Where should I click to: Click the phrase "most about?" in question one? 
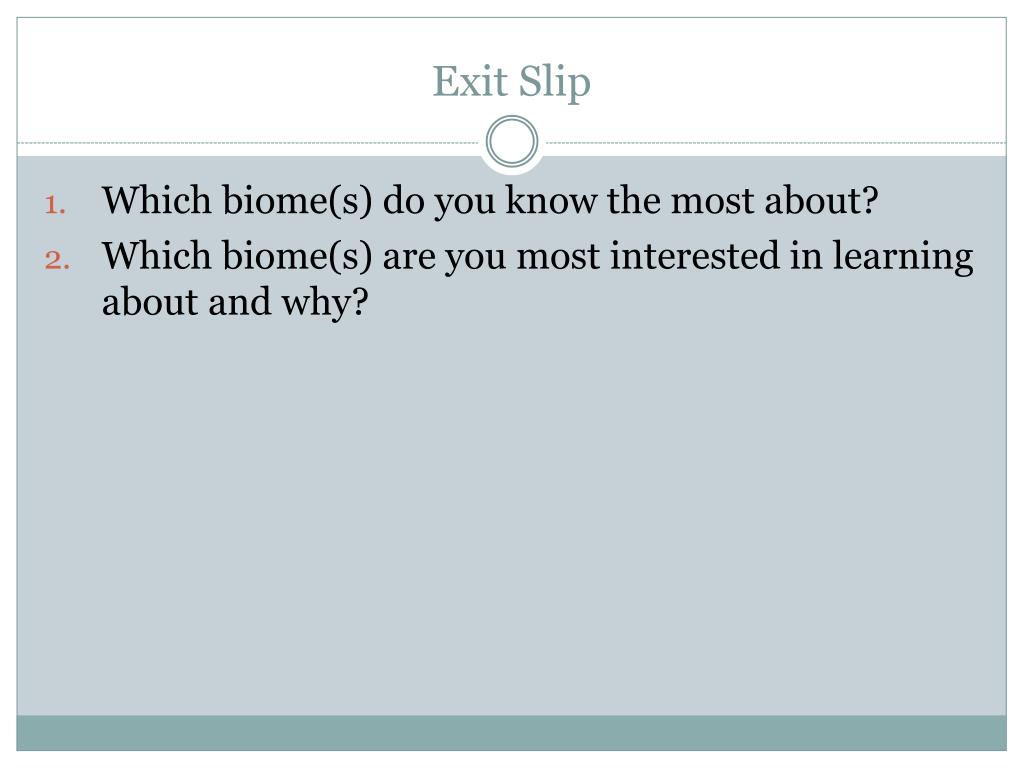point(775,200)
